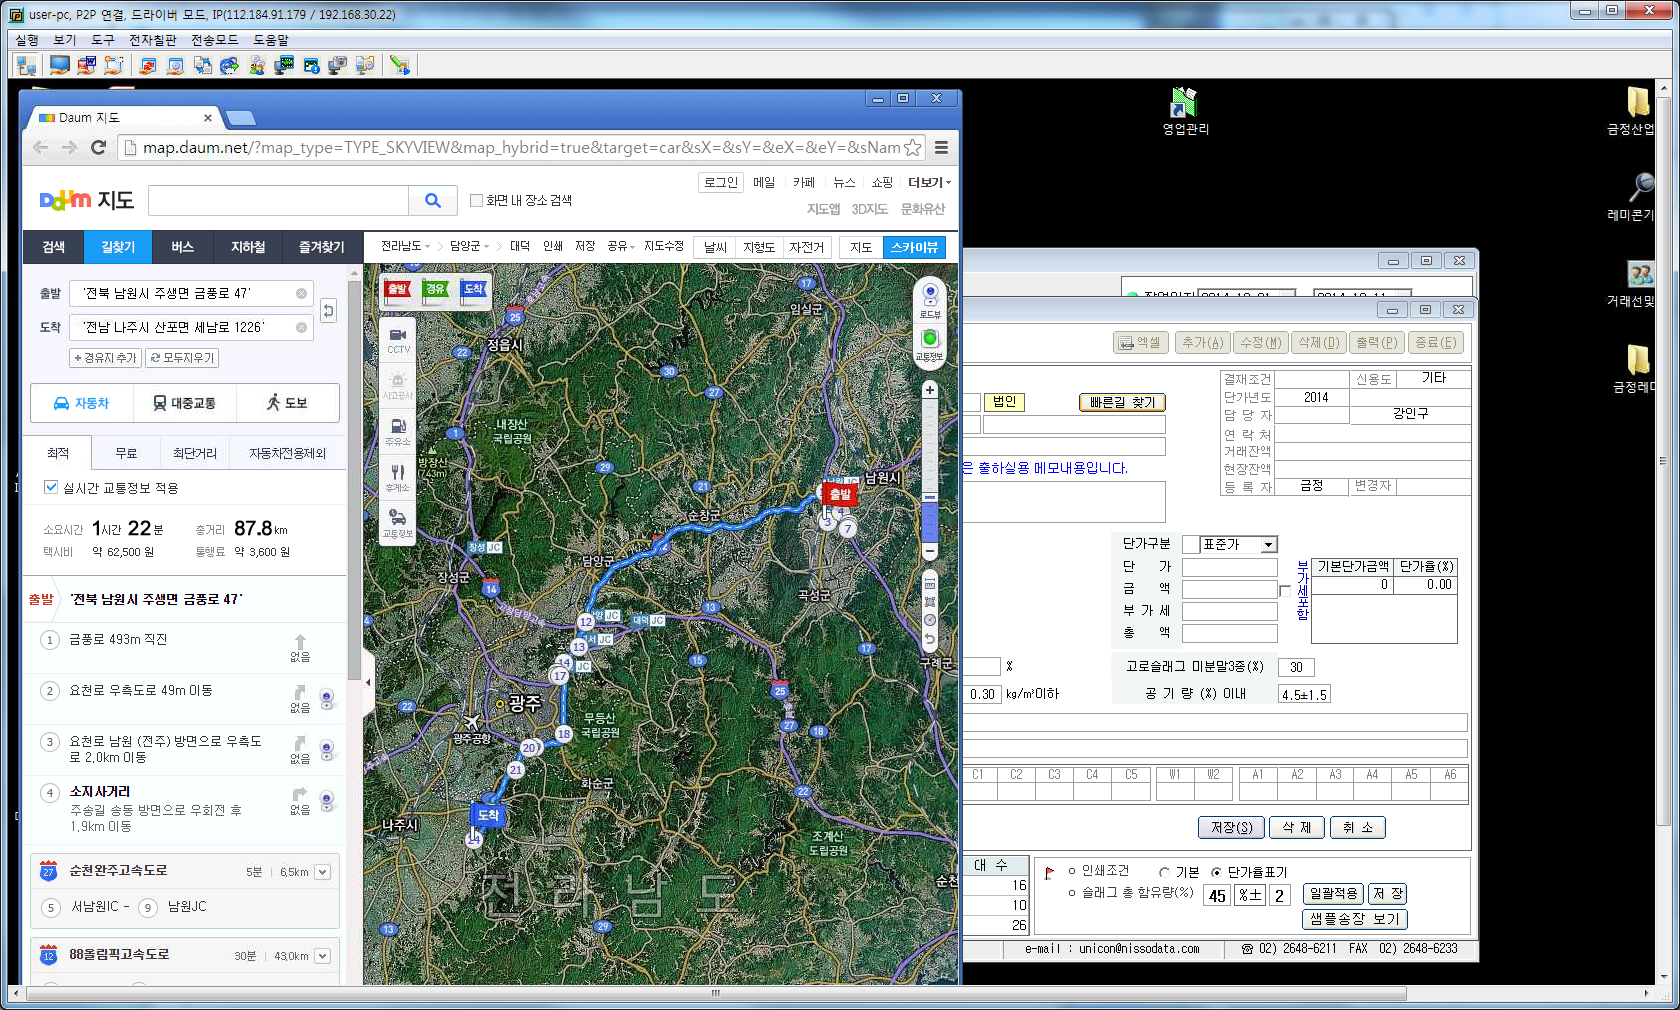Image resolution: width=1680 pixels, height=1010 pixels.
Task: Open the 영업관리 desktop shortcut
Action: tap(1185, 111)
